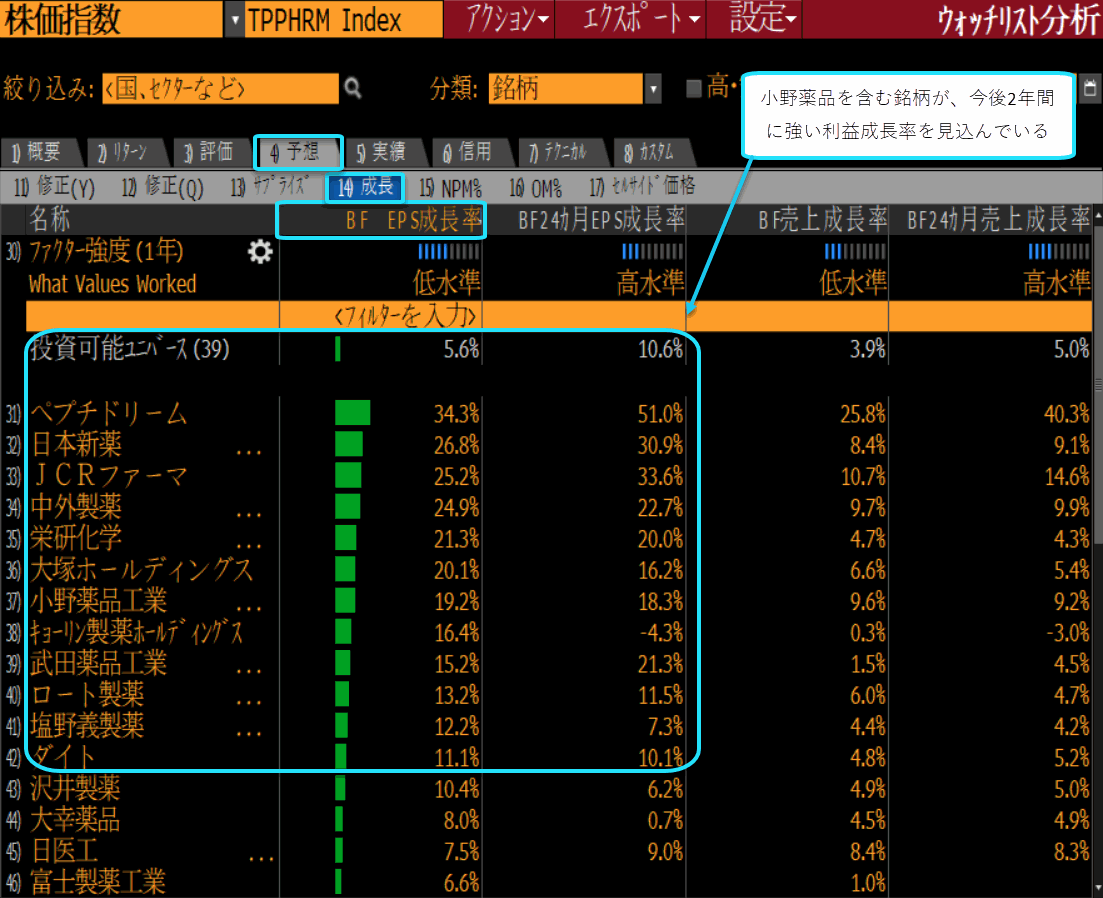Select the ペプチドリーム row
Screen dimensions: 1103x898
click(549, 413)
